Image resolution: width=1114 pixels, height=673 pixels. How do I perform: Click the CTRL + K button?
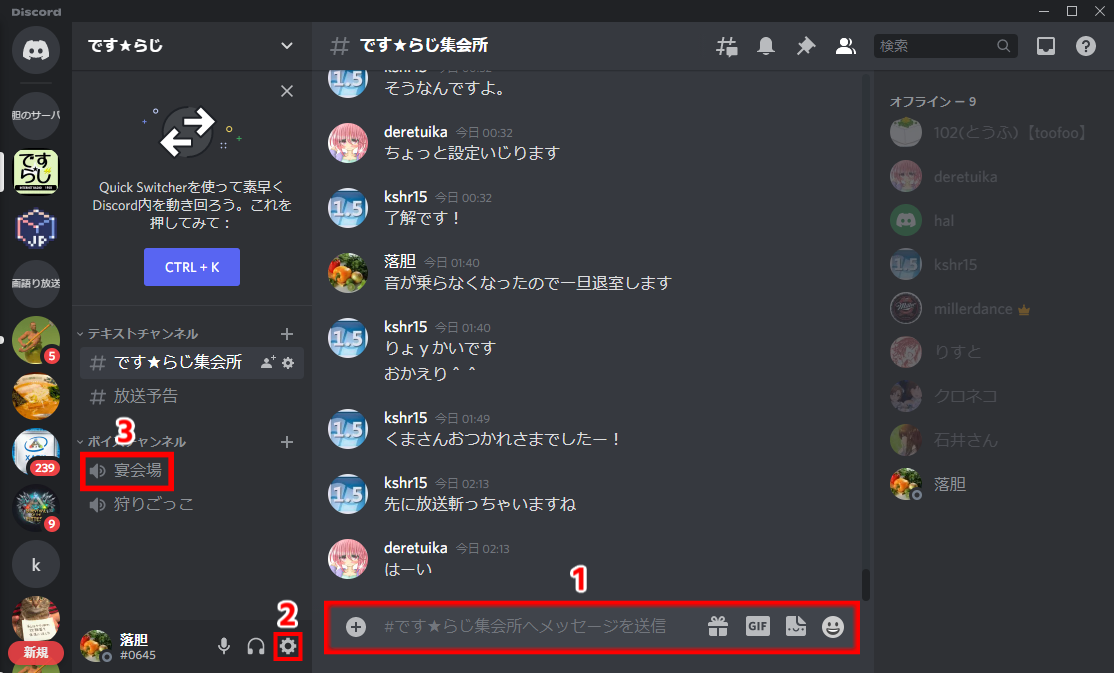(192, 267)
